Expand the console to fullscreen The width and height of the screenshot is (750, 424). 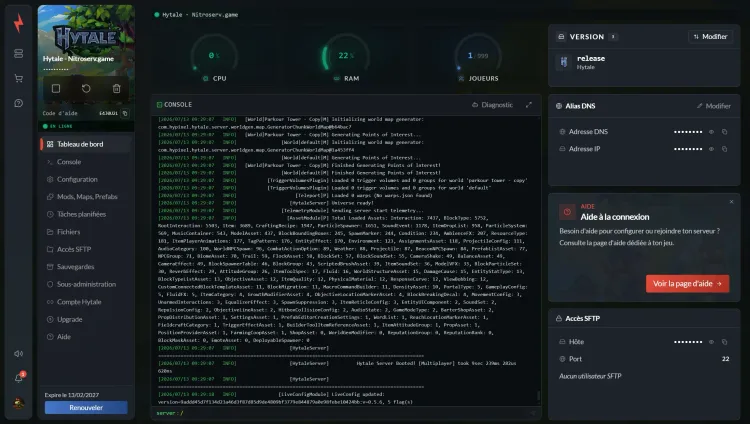point(529,105)
